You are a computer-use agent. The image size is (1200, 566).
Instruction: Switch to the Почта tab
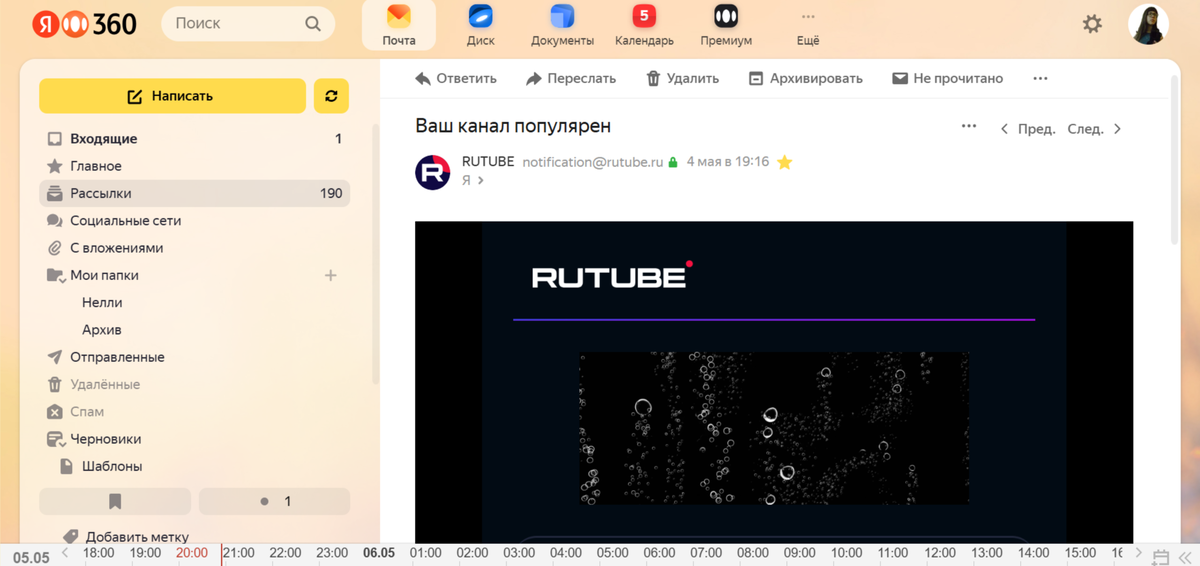(x=399, y=25)
